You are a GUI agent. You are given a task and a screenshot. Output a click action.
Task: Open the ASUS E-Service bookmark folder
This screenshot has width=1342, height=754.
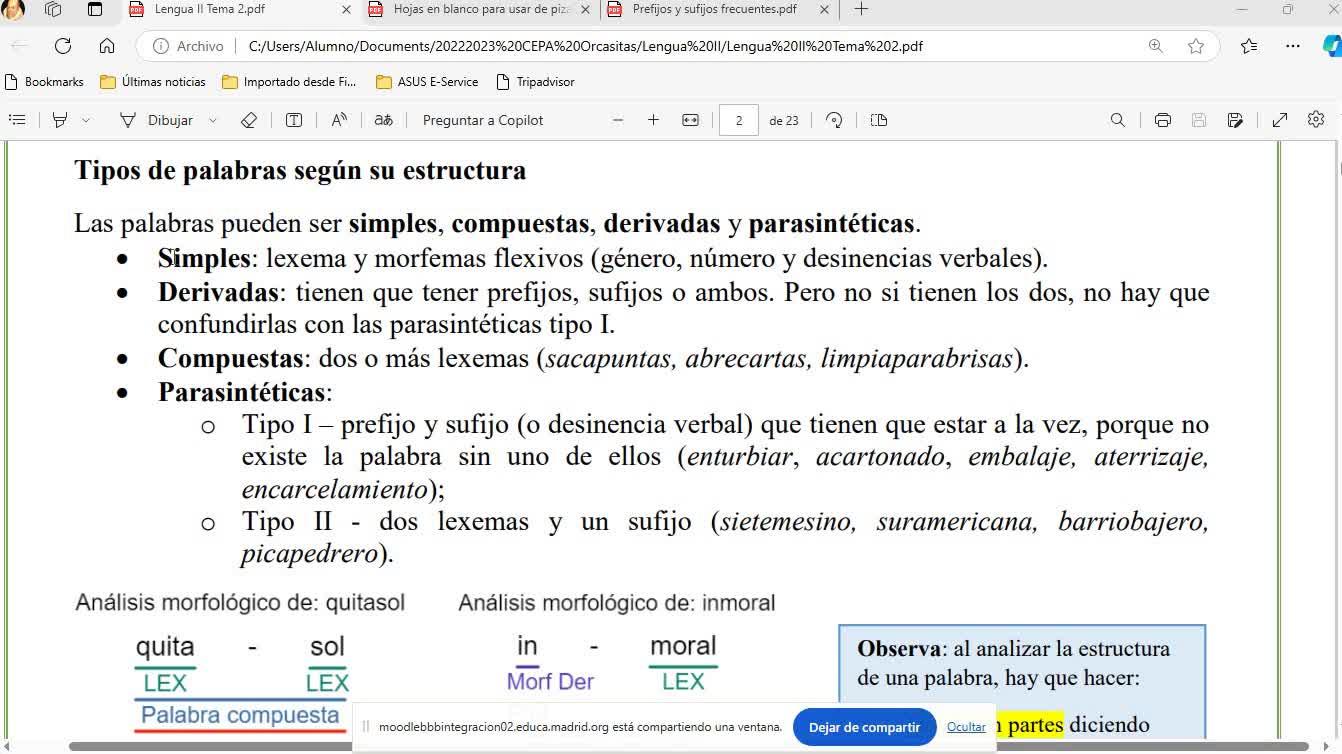(x=427, y=82)
